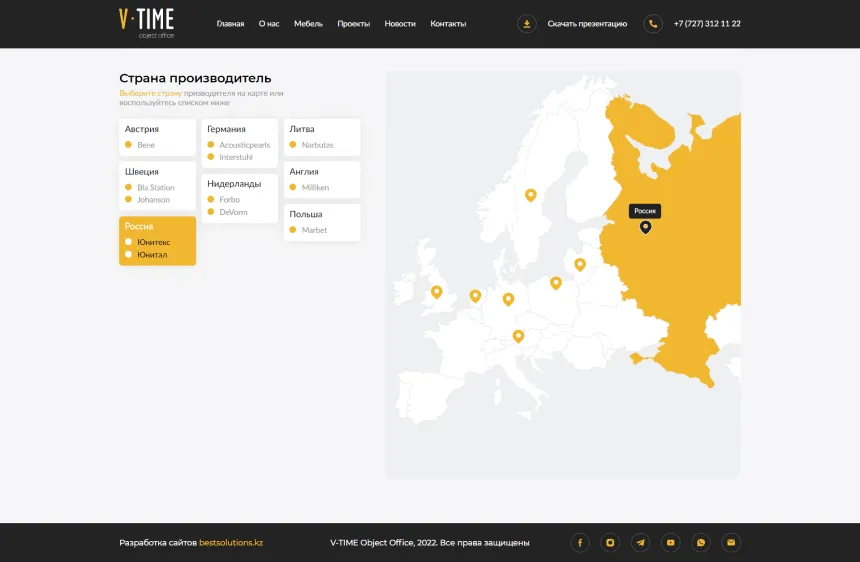
Task: Select the map pin over Sweden
Action: (x=530, y=195)
